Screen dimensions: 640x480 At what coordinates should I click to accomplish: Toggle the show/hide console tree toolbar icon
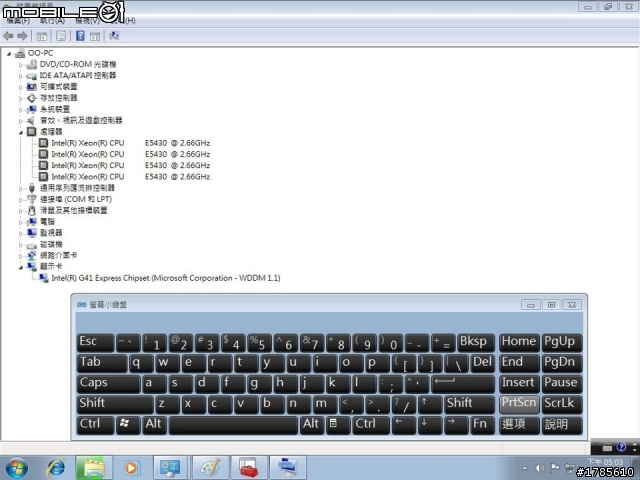(x=42, y=36)
